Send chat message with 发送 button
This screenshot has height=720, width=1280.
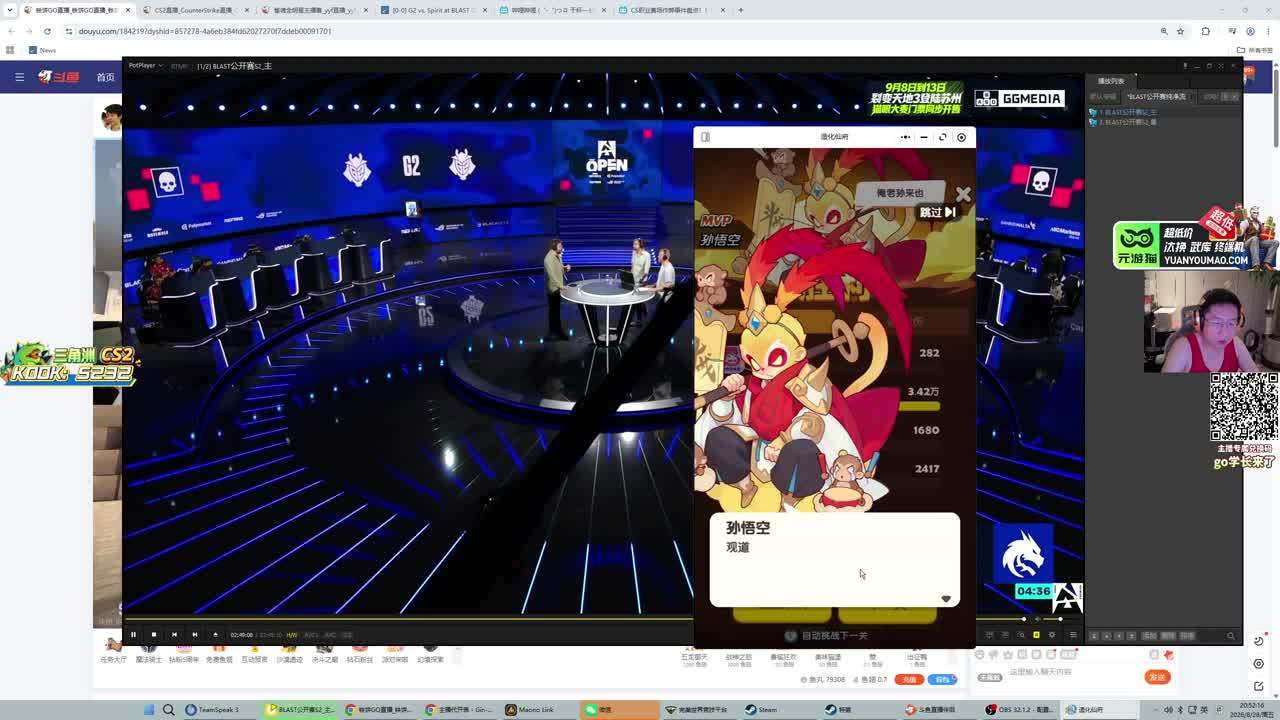click(x=1157, y=677)
